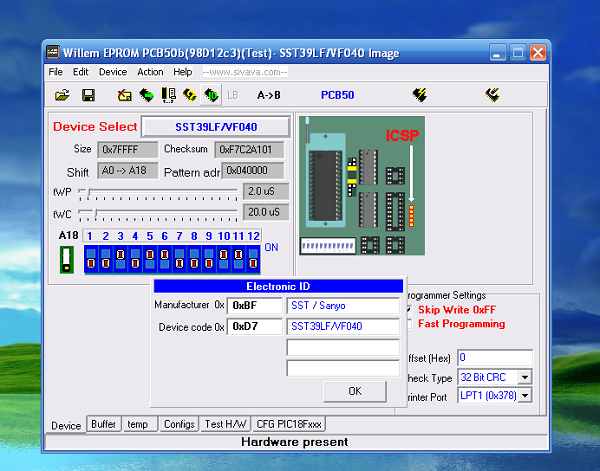Click the Size field showing 0x7FFFF
Image resolution: width=600 pixels, height=471 pixels.
[x=127, y=149]
